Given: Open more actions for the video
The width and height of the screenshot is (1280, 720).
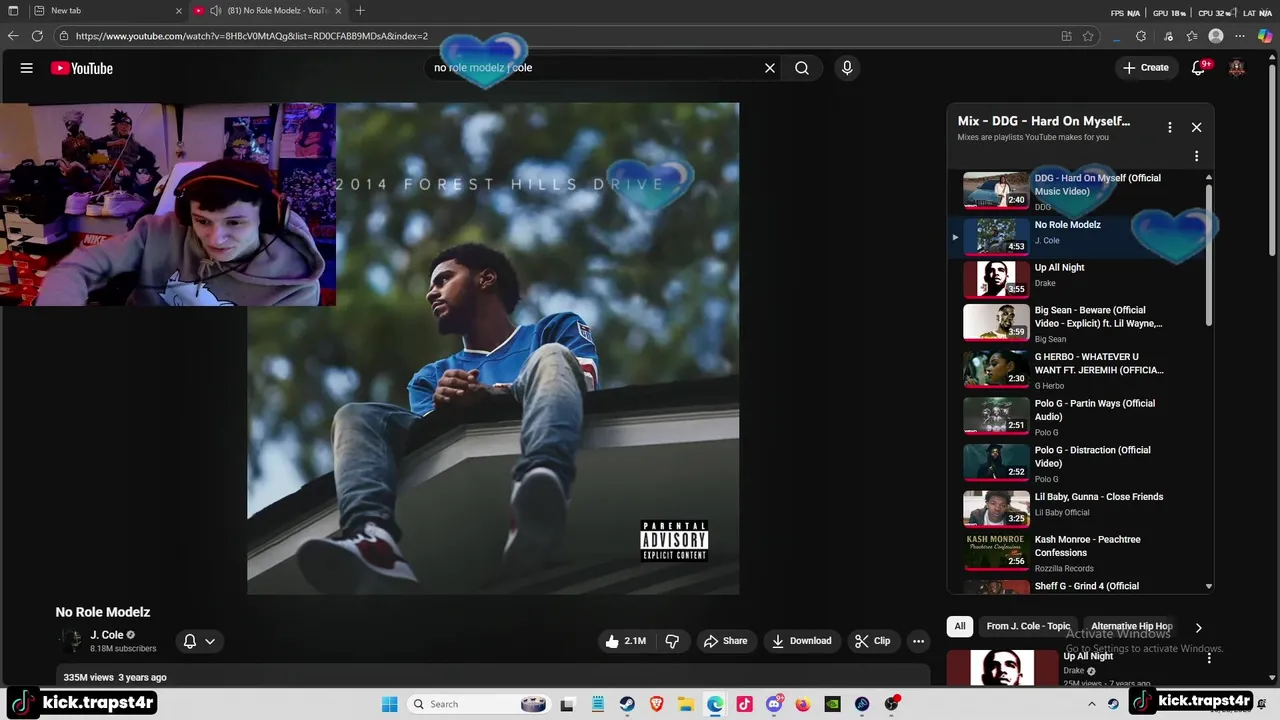Looking at the screenshot, I should (x=918, y=641).
